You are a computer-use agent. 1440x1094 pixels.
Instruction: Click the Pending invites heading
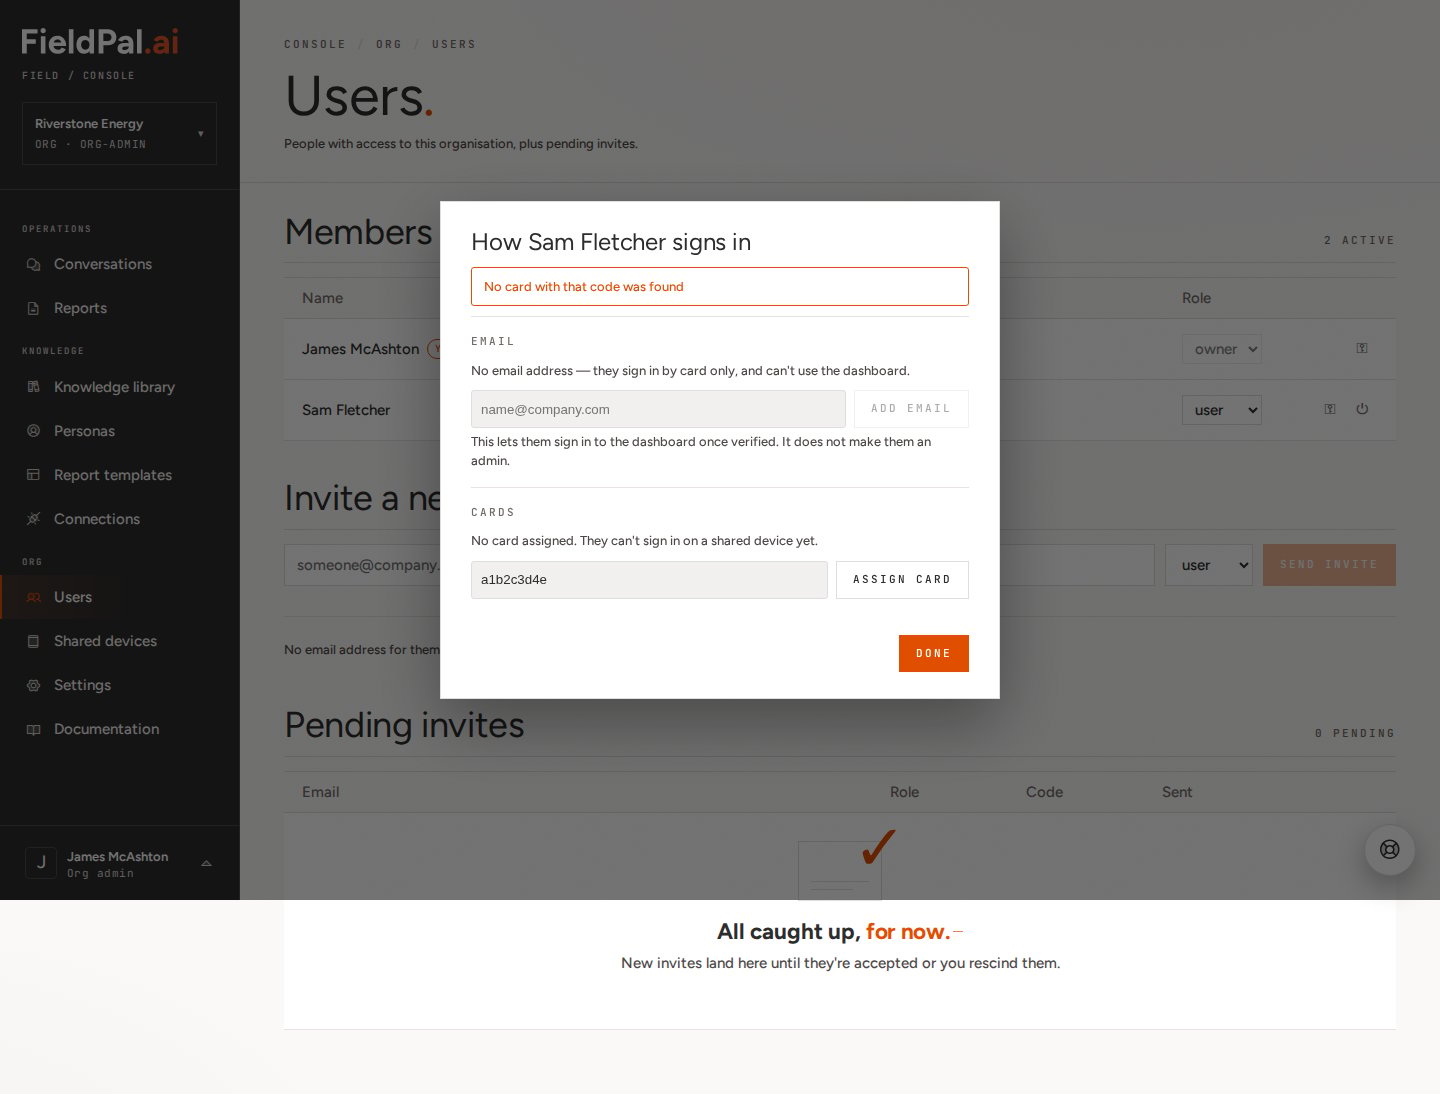pos(404,725)
